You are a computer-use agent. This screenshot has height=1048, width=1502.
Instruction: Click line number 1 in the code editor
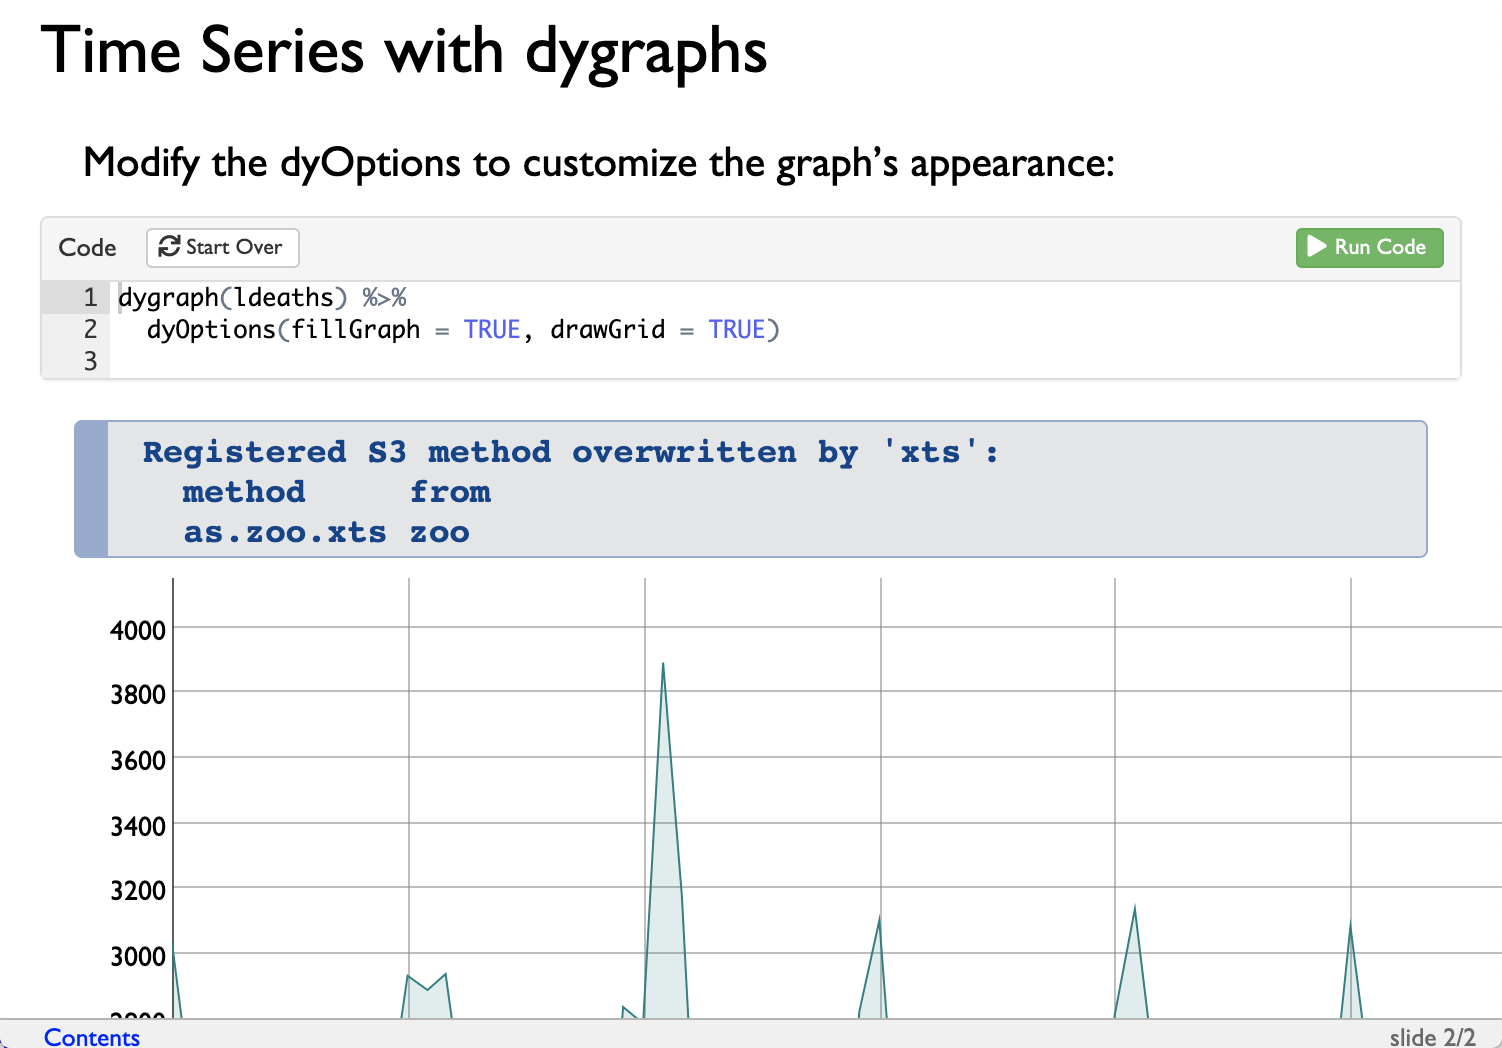tap(88, 297)
